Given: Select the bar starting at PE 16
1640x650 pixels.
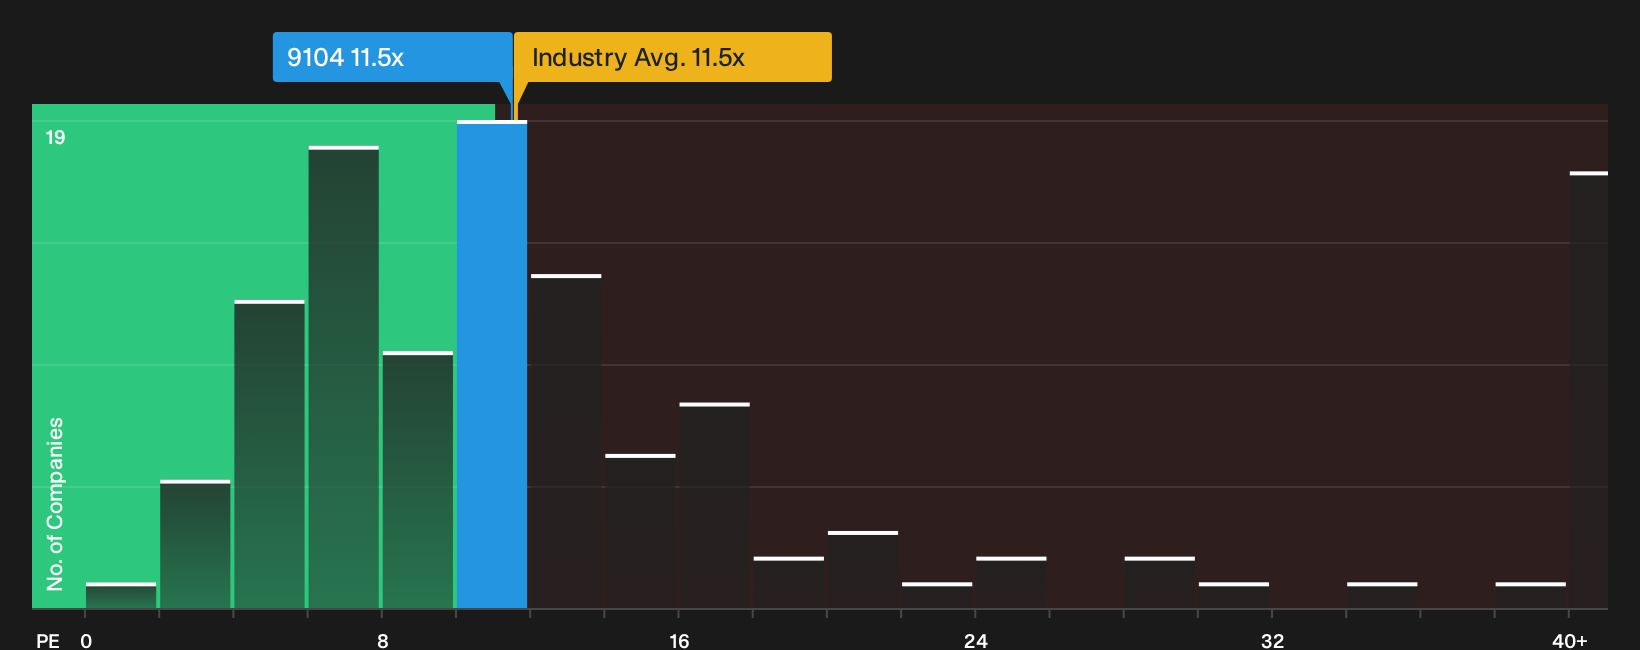Looking at the screenshot, I should [714, 505].
